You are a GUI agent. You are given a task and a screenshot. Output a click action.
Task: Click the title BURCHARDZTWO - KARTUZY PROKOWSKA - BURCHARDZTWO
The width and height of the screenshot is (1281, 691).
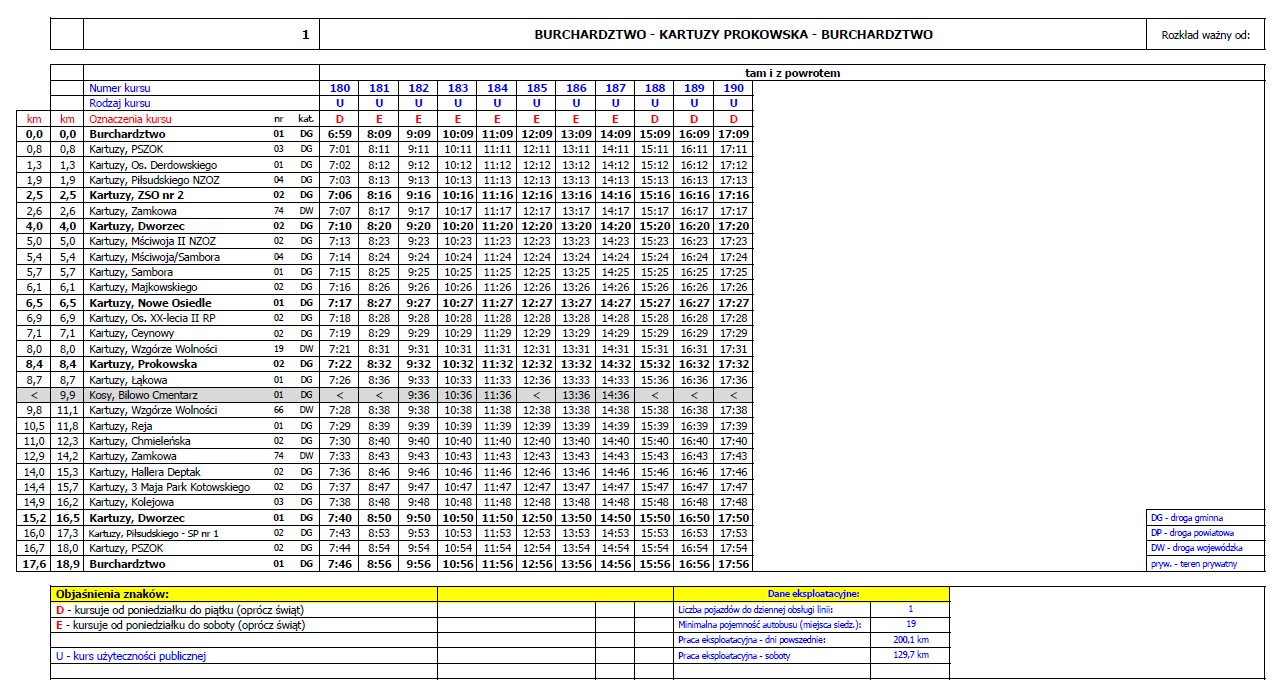point(733,34)
